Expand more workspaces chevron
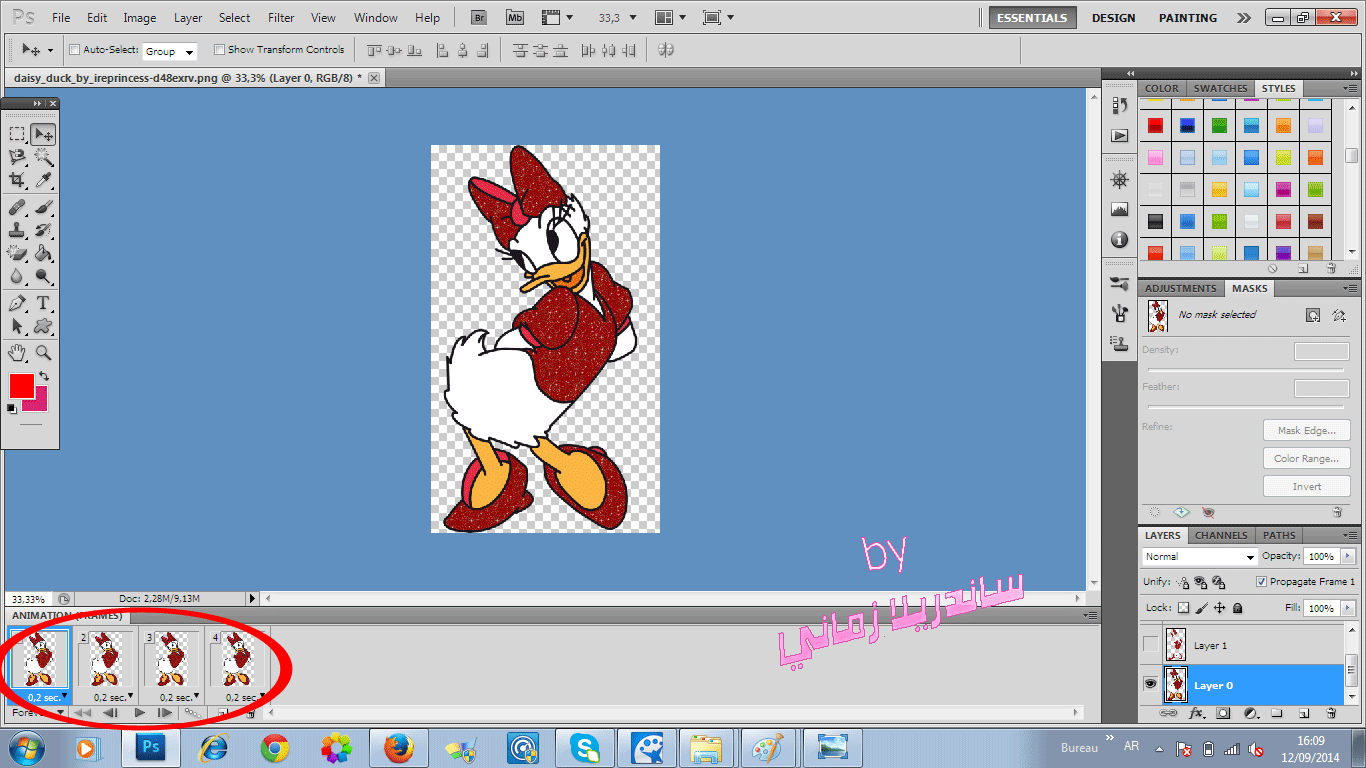1366x768 pixels. click(1243, 18)
